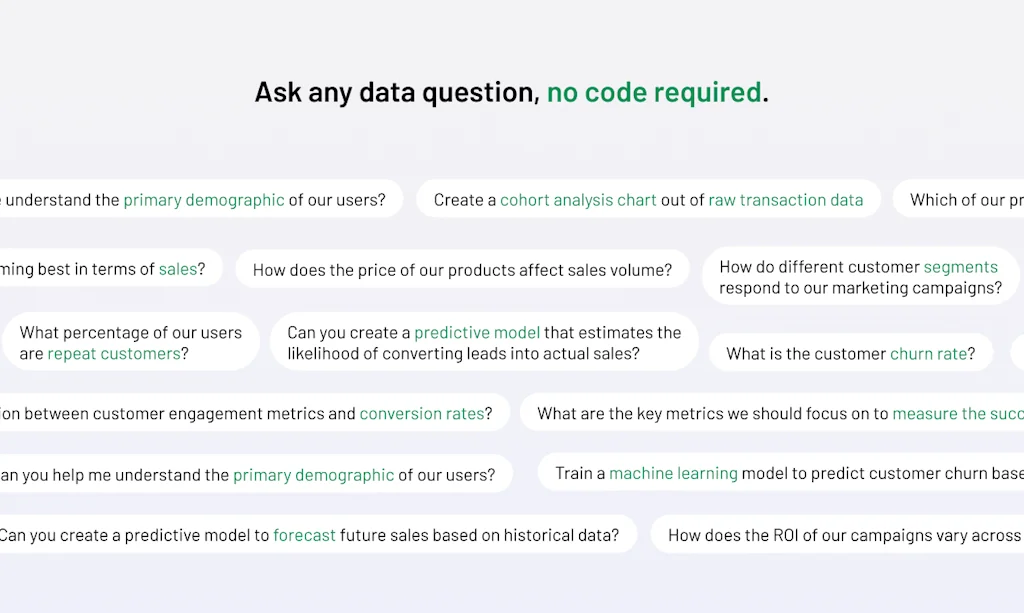Click the 'no code required' heading text
Viewport: 1024px width, 613px height.
[x=655, y=92]
